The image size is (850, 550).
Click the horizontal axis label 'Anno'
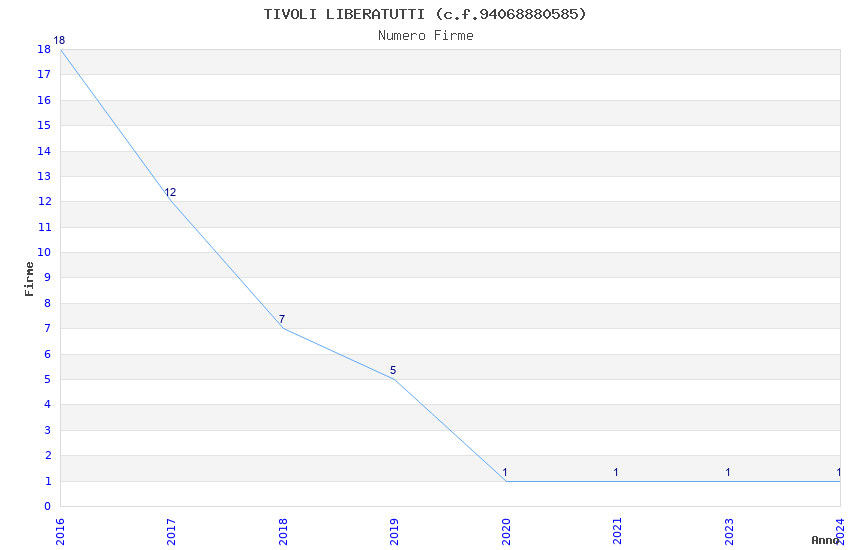click(x=825, y=540)
